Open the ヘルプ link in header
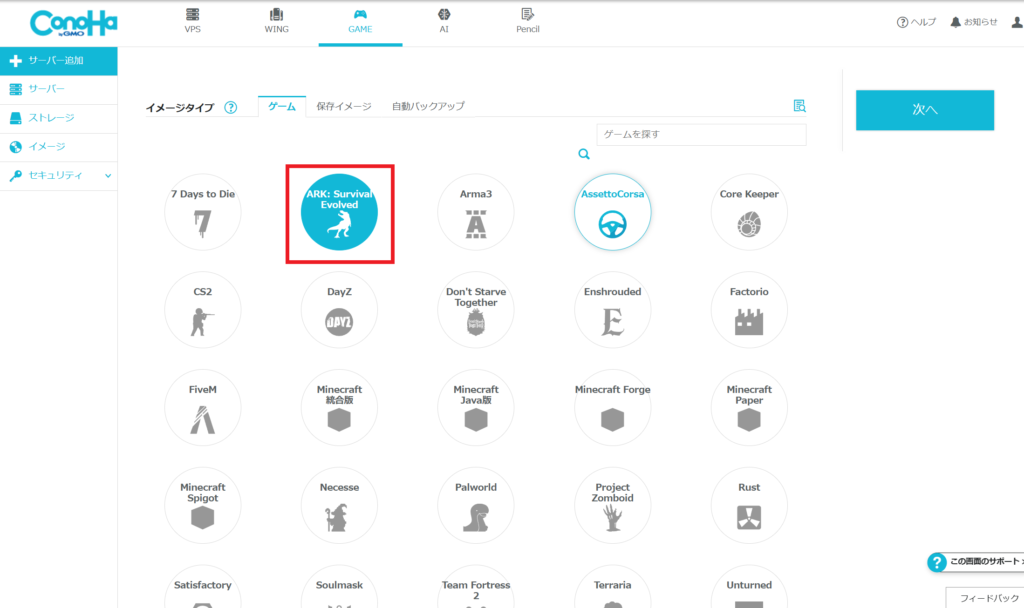 click(x=916, y=22)
